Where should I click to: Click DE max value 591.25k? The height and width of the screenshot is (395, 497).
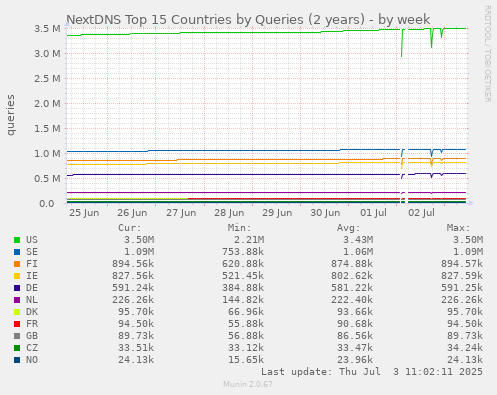(x=462, y=288)
